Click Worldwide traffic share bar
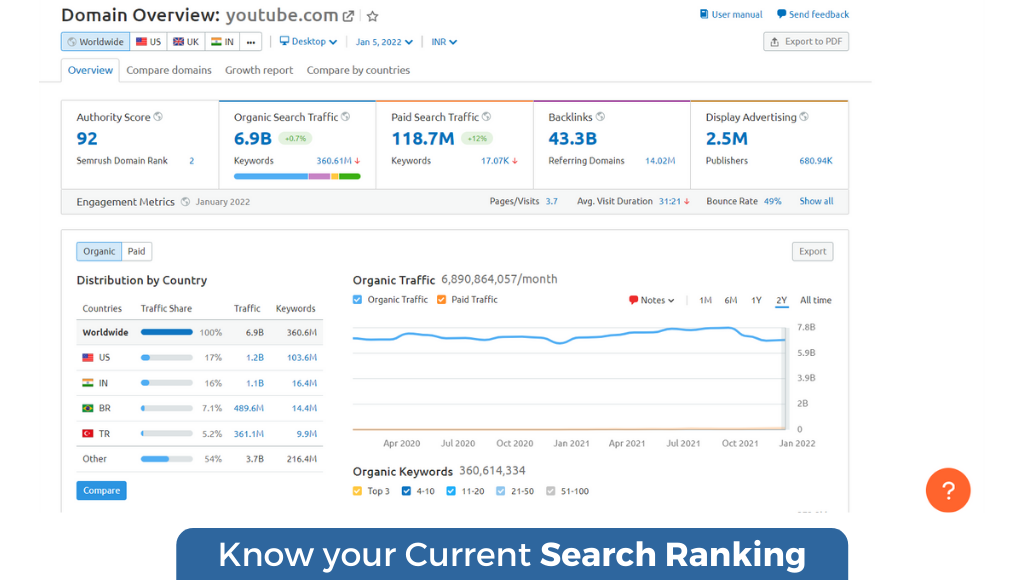Screen dimensions: 1024x580 (167, 332)
